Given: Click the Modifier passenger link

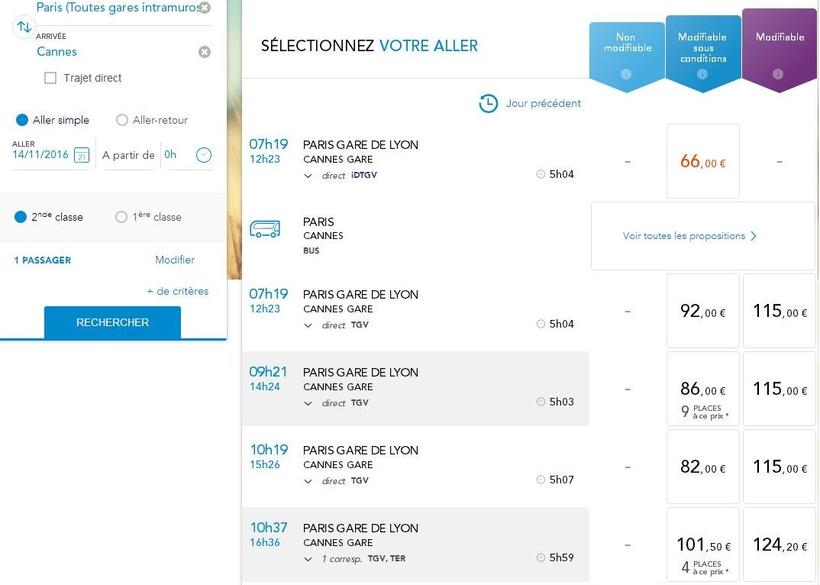Looking at the screenshot, I should click(175, 260).
